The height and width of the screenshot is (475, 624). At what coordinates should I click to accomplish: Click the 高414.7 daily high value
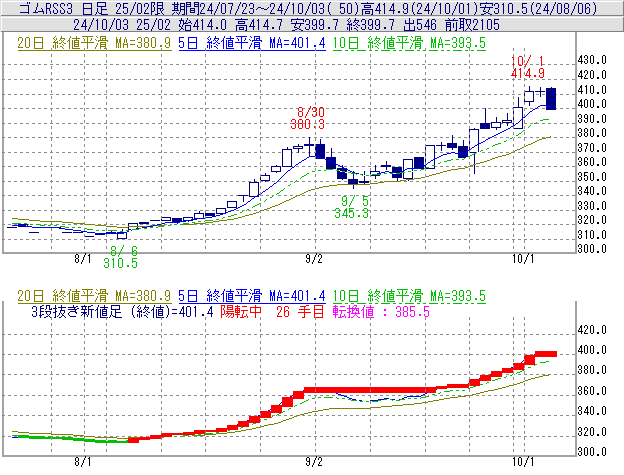click(259, 25)
